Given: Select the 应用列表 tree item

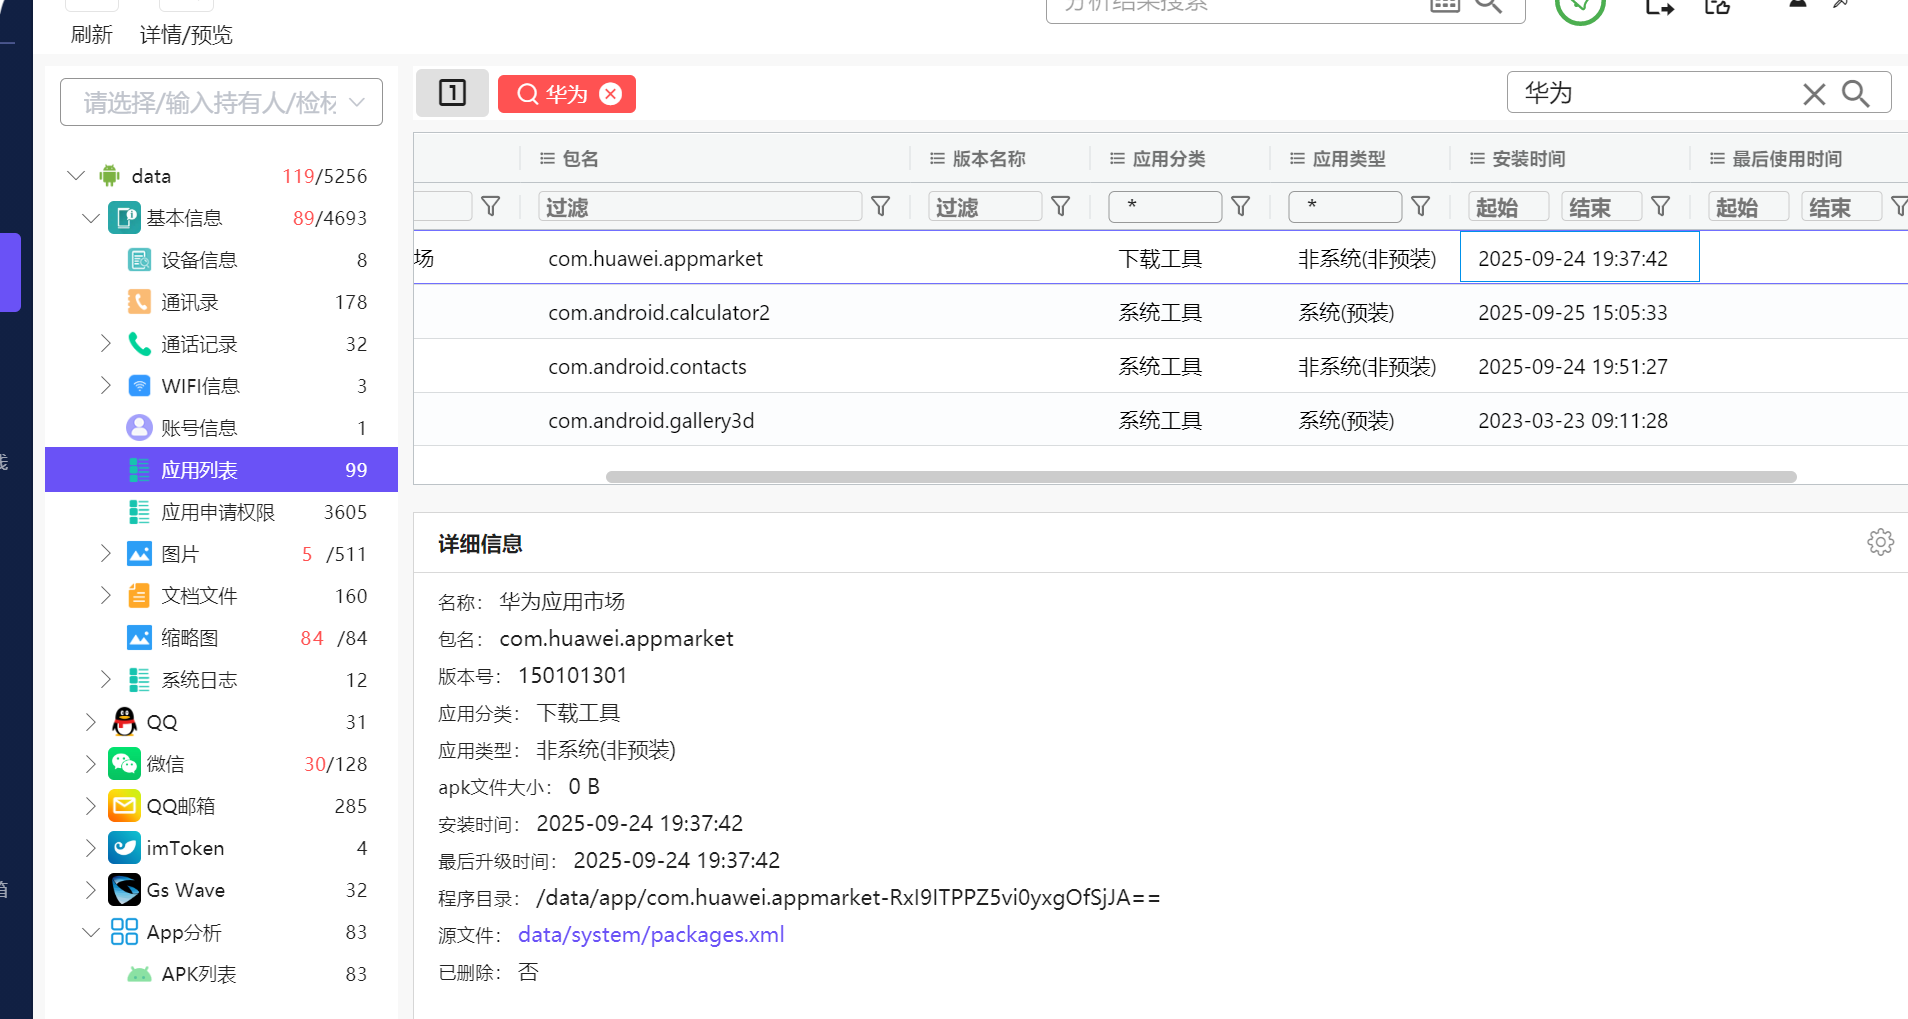Looking at the screenshot, I should pyautogui.click(x=221, y=470).
